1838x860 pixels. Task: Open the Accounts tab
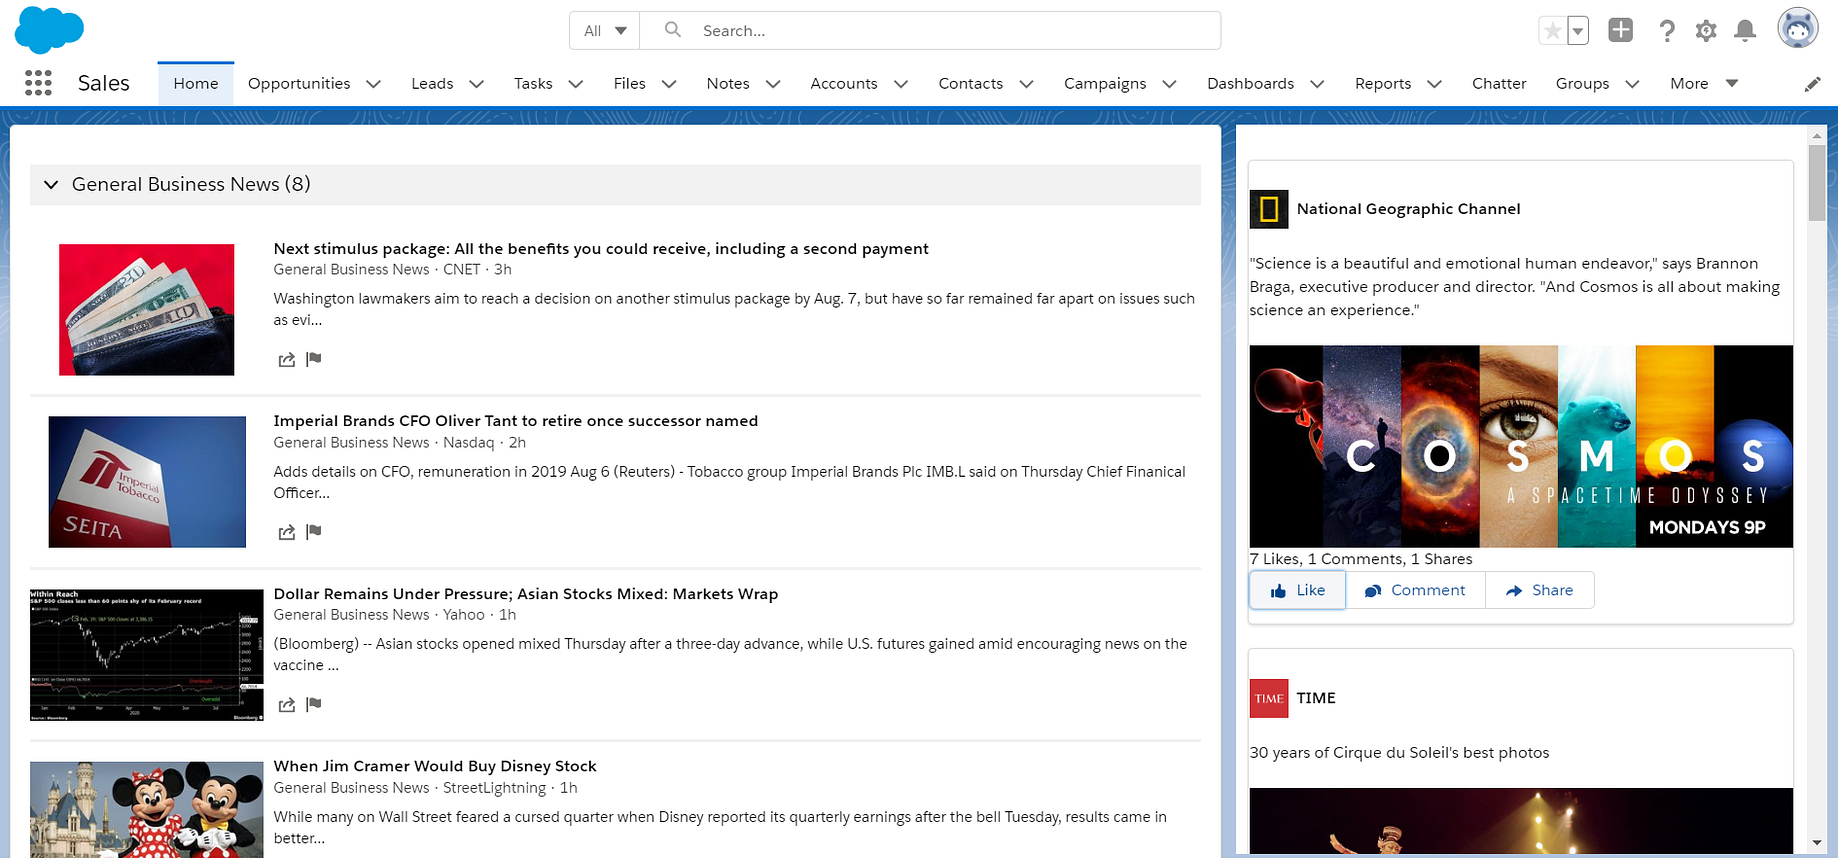pos(844,84)
